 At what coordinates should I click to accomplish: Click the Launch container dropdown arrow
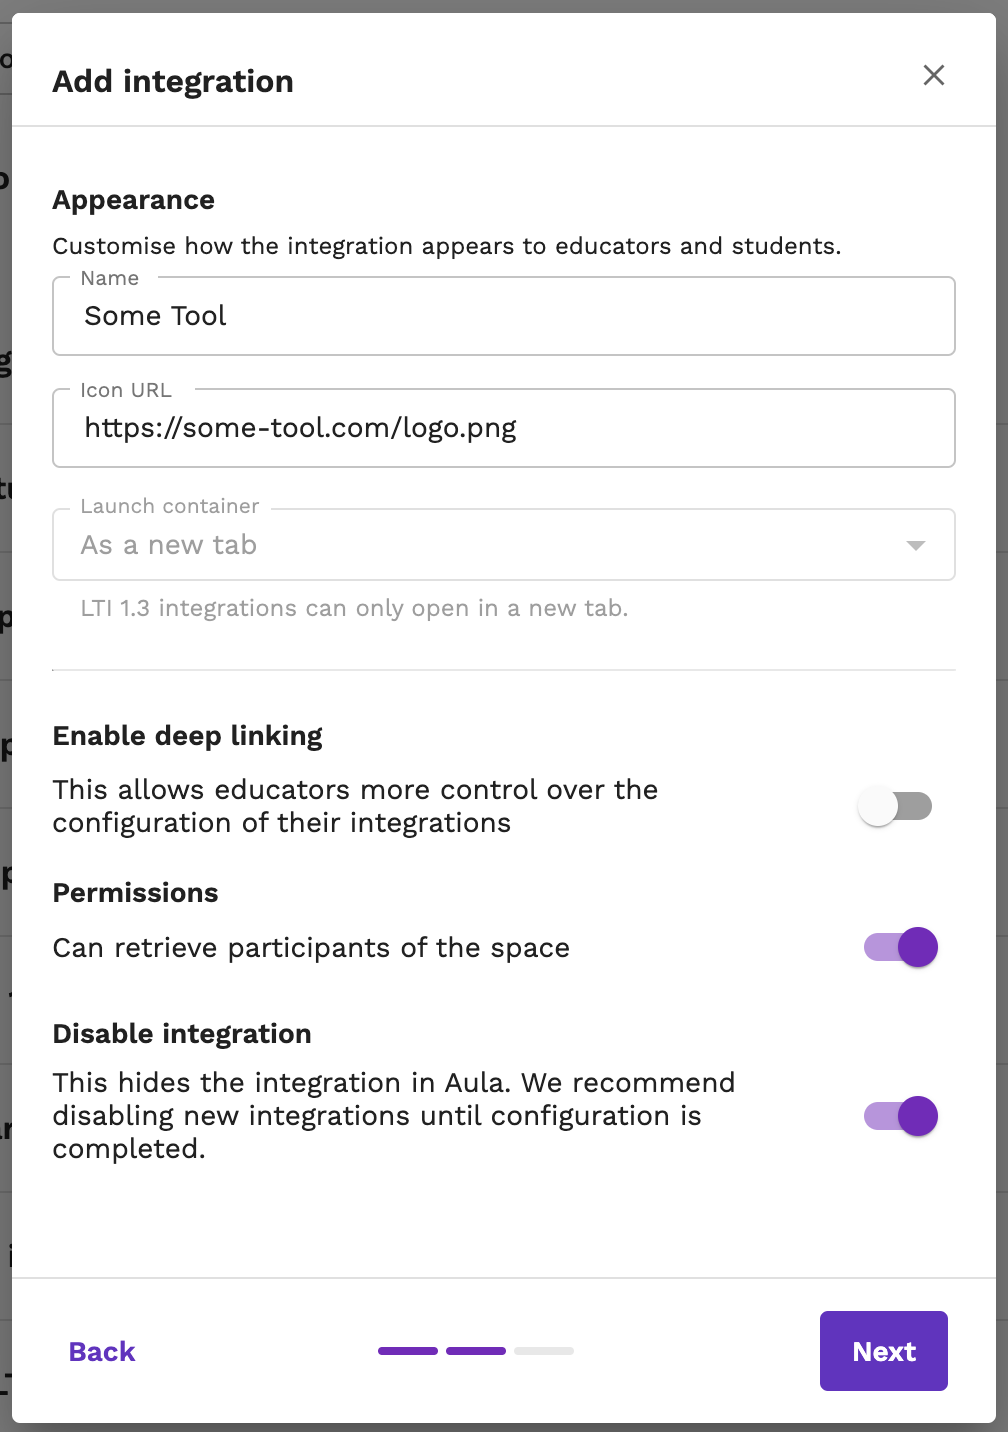tap(915, 545)
